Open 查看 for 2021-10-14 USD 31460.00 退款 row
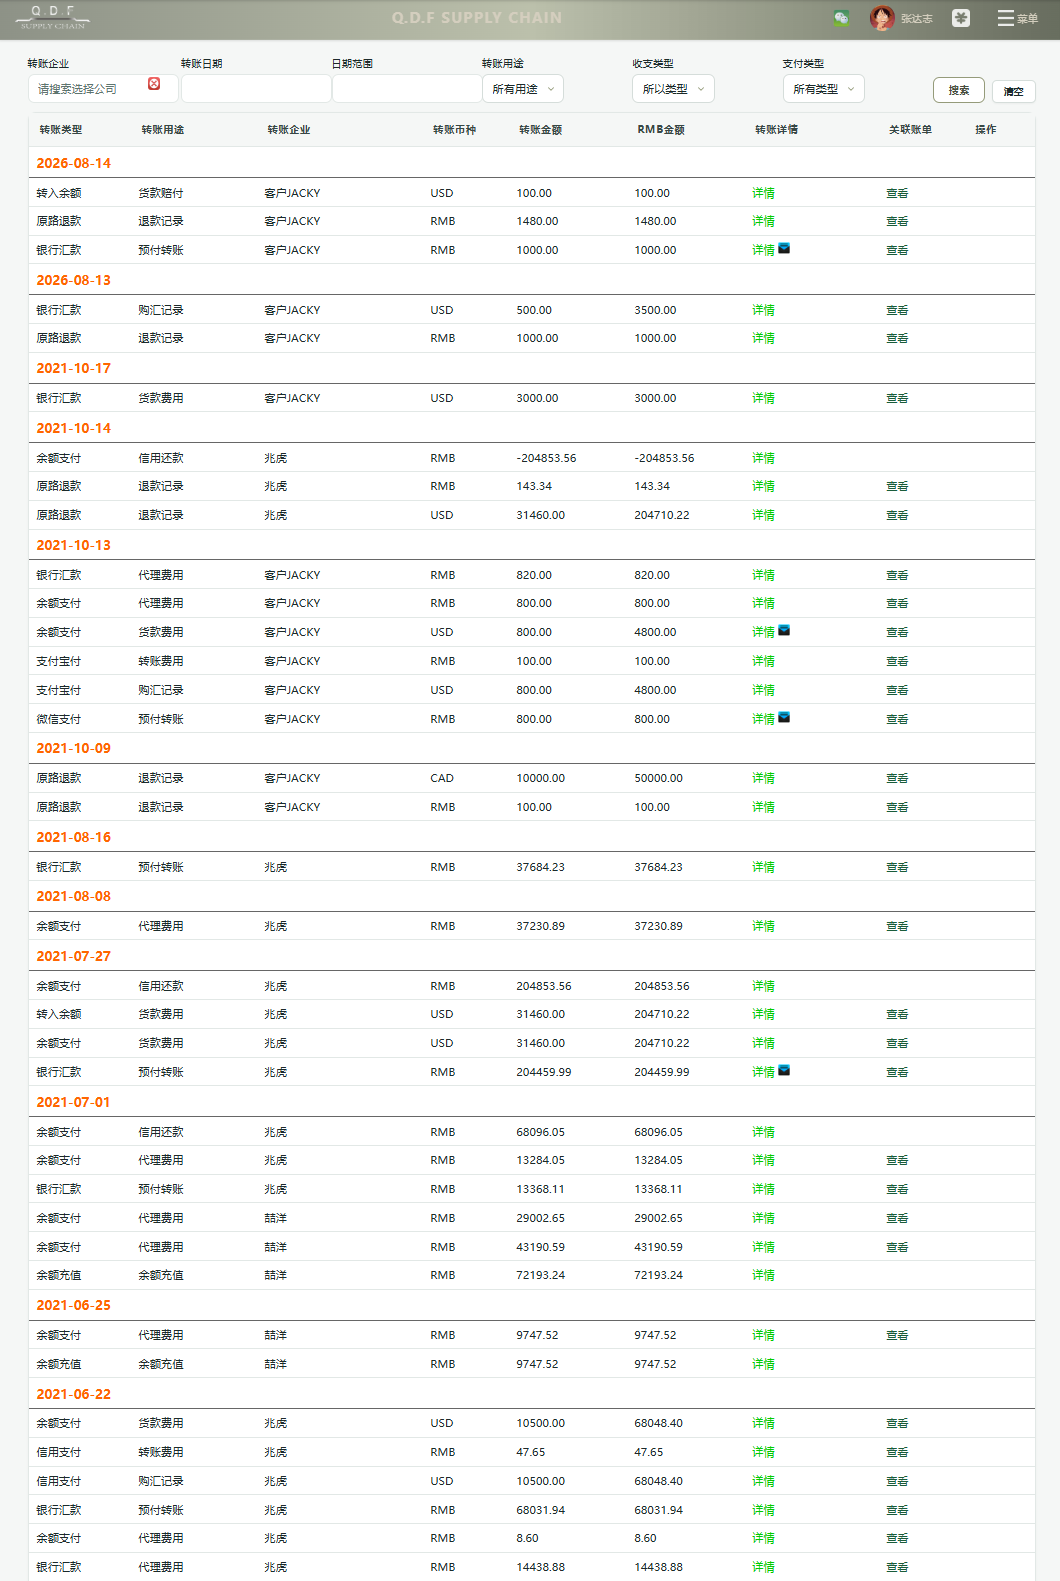 pos(897,515)
